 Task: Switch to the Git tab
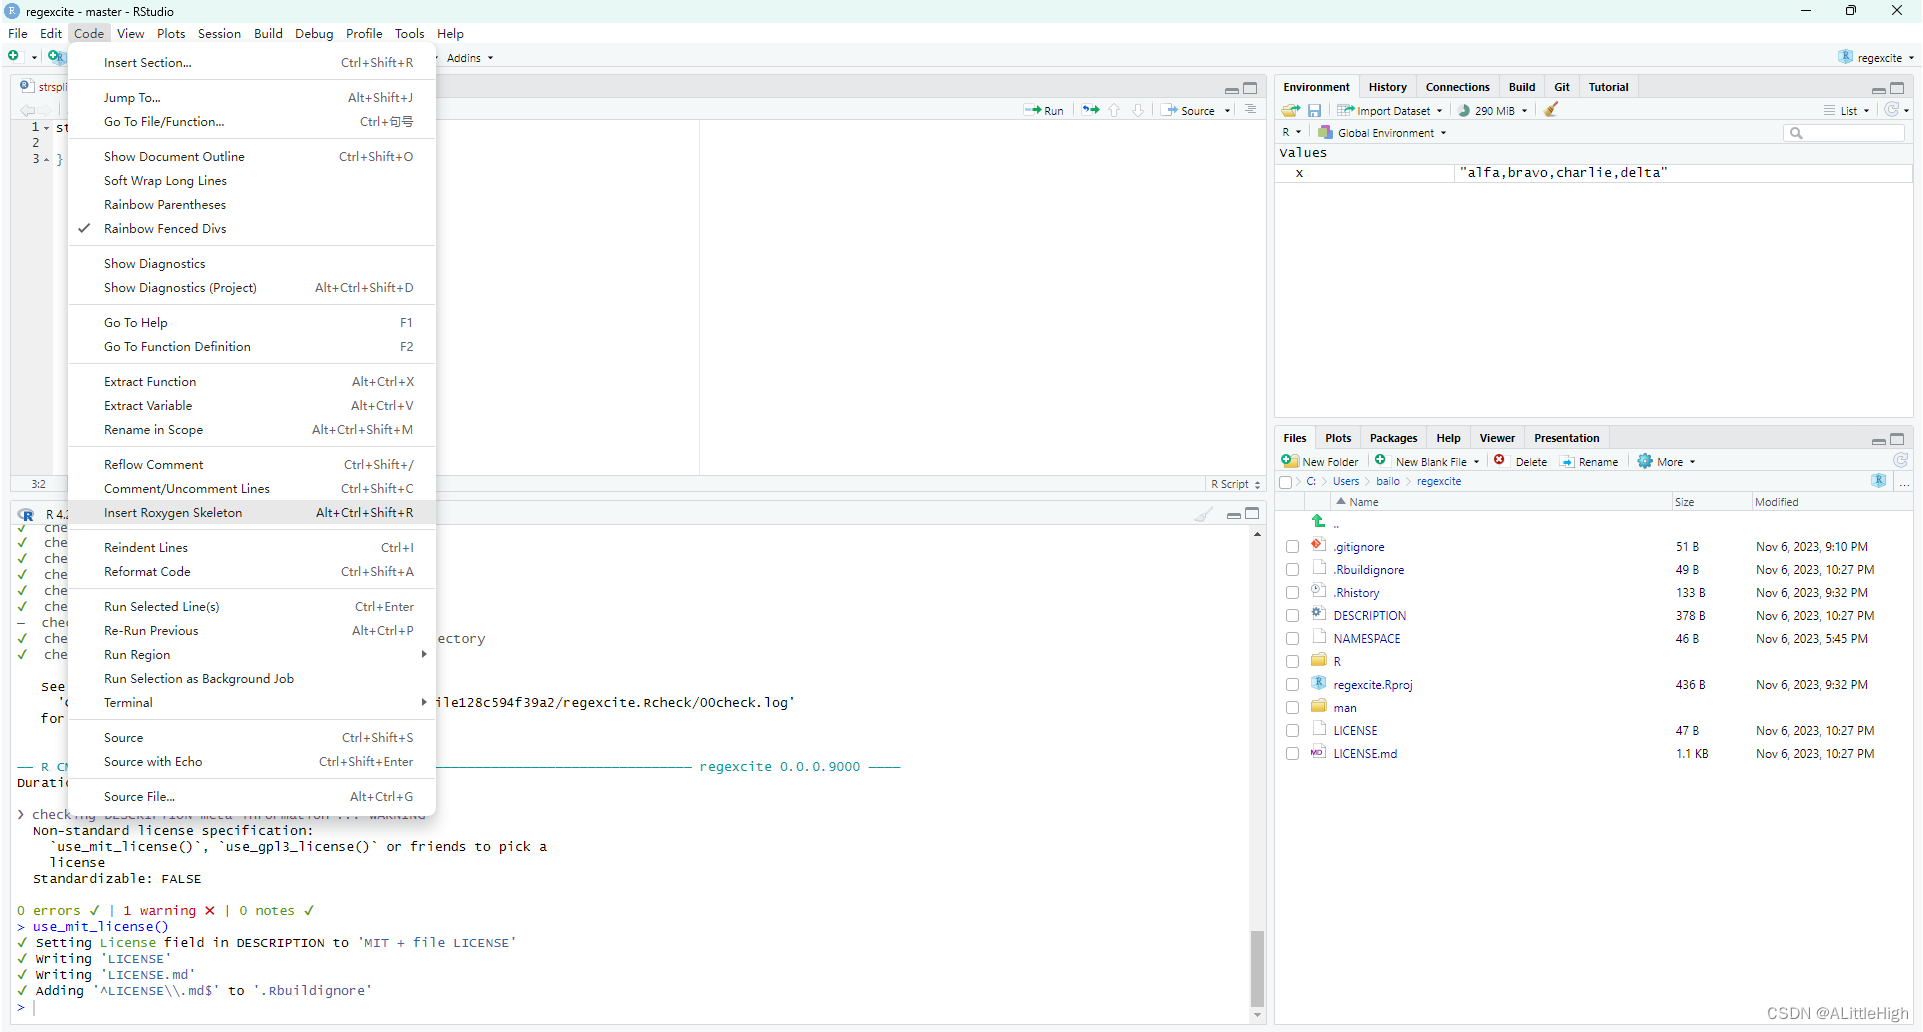pos(1561,87)
